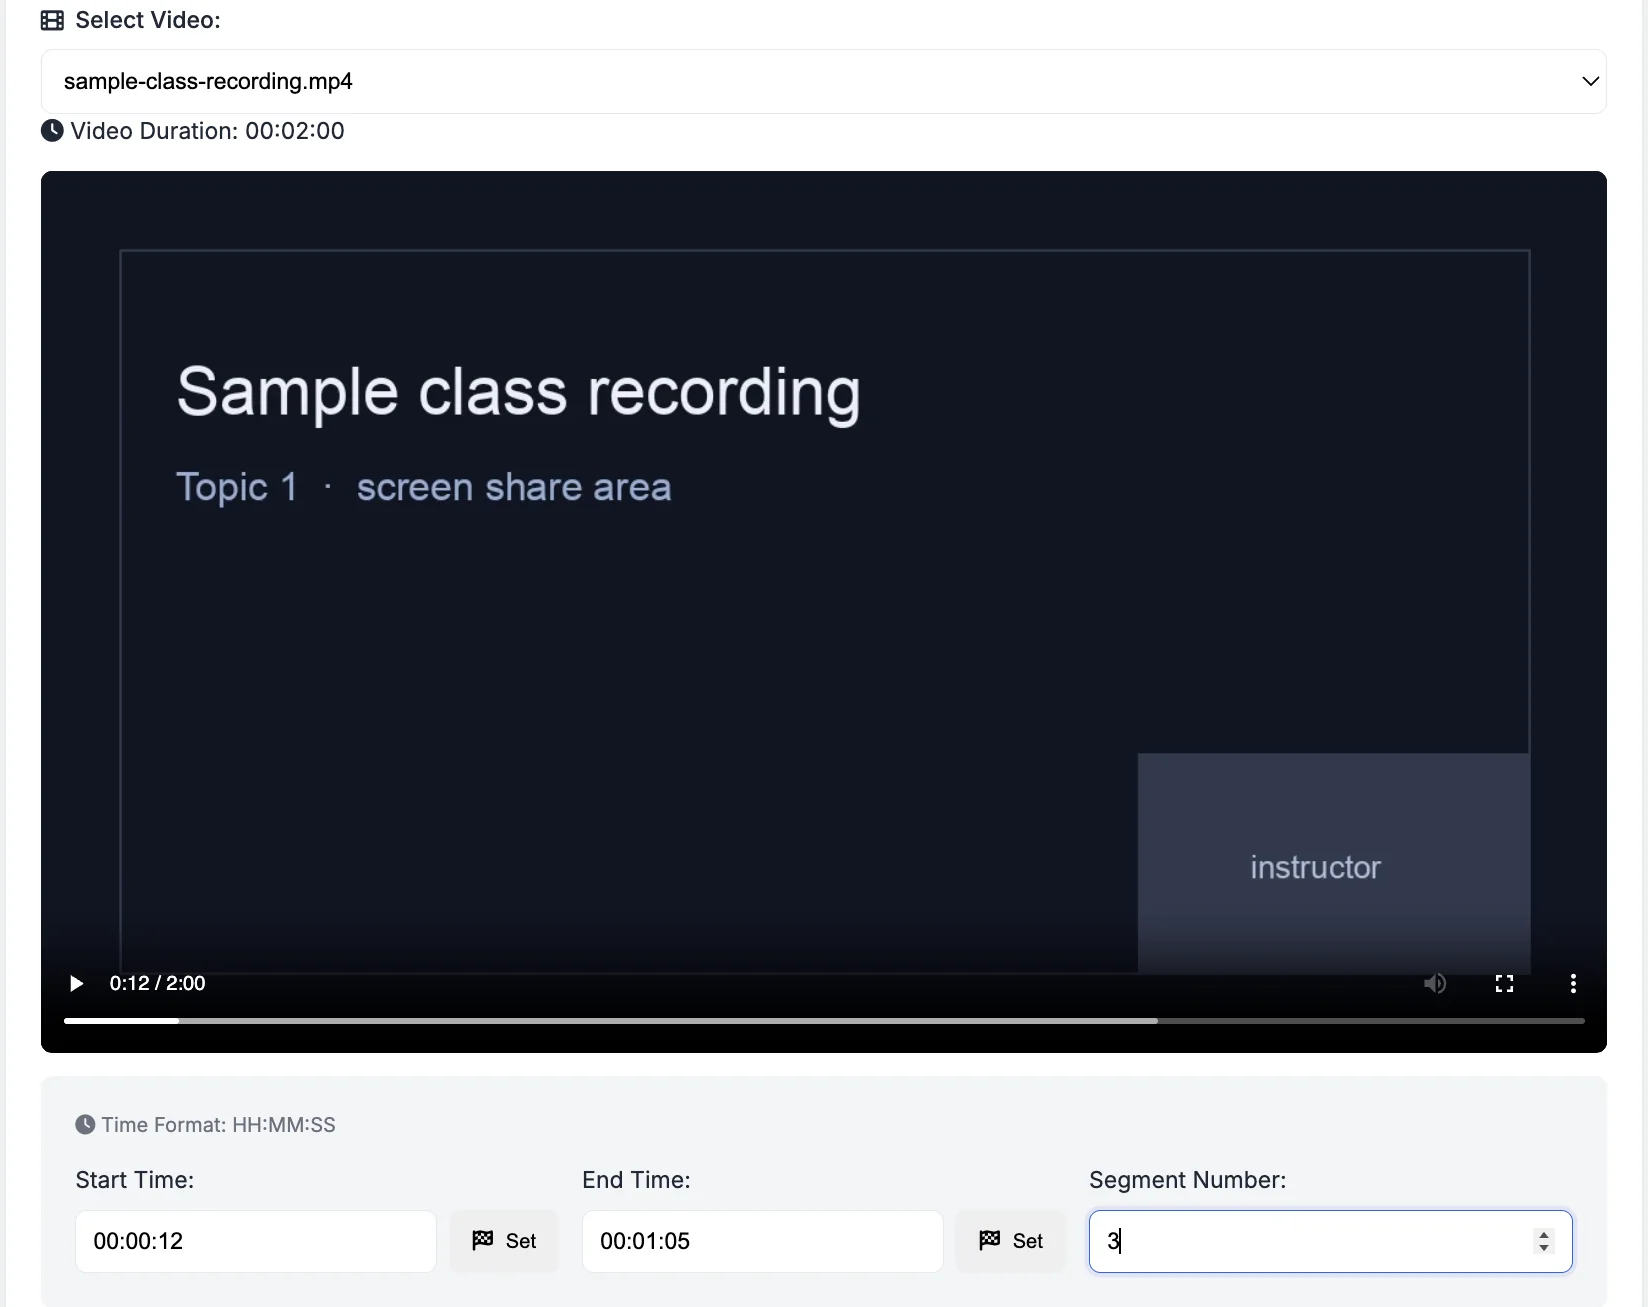Click the instructor thumbnail in the video
1648x1307 pixels.
tap(1333, 862)
